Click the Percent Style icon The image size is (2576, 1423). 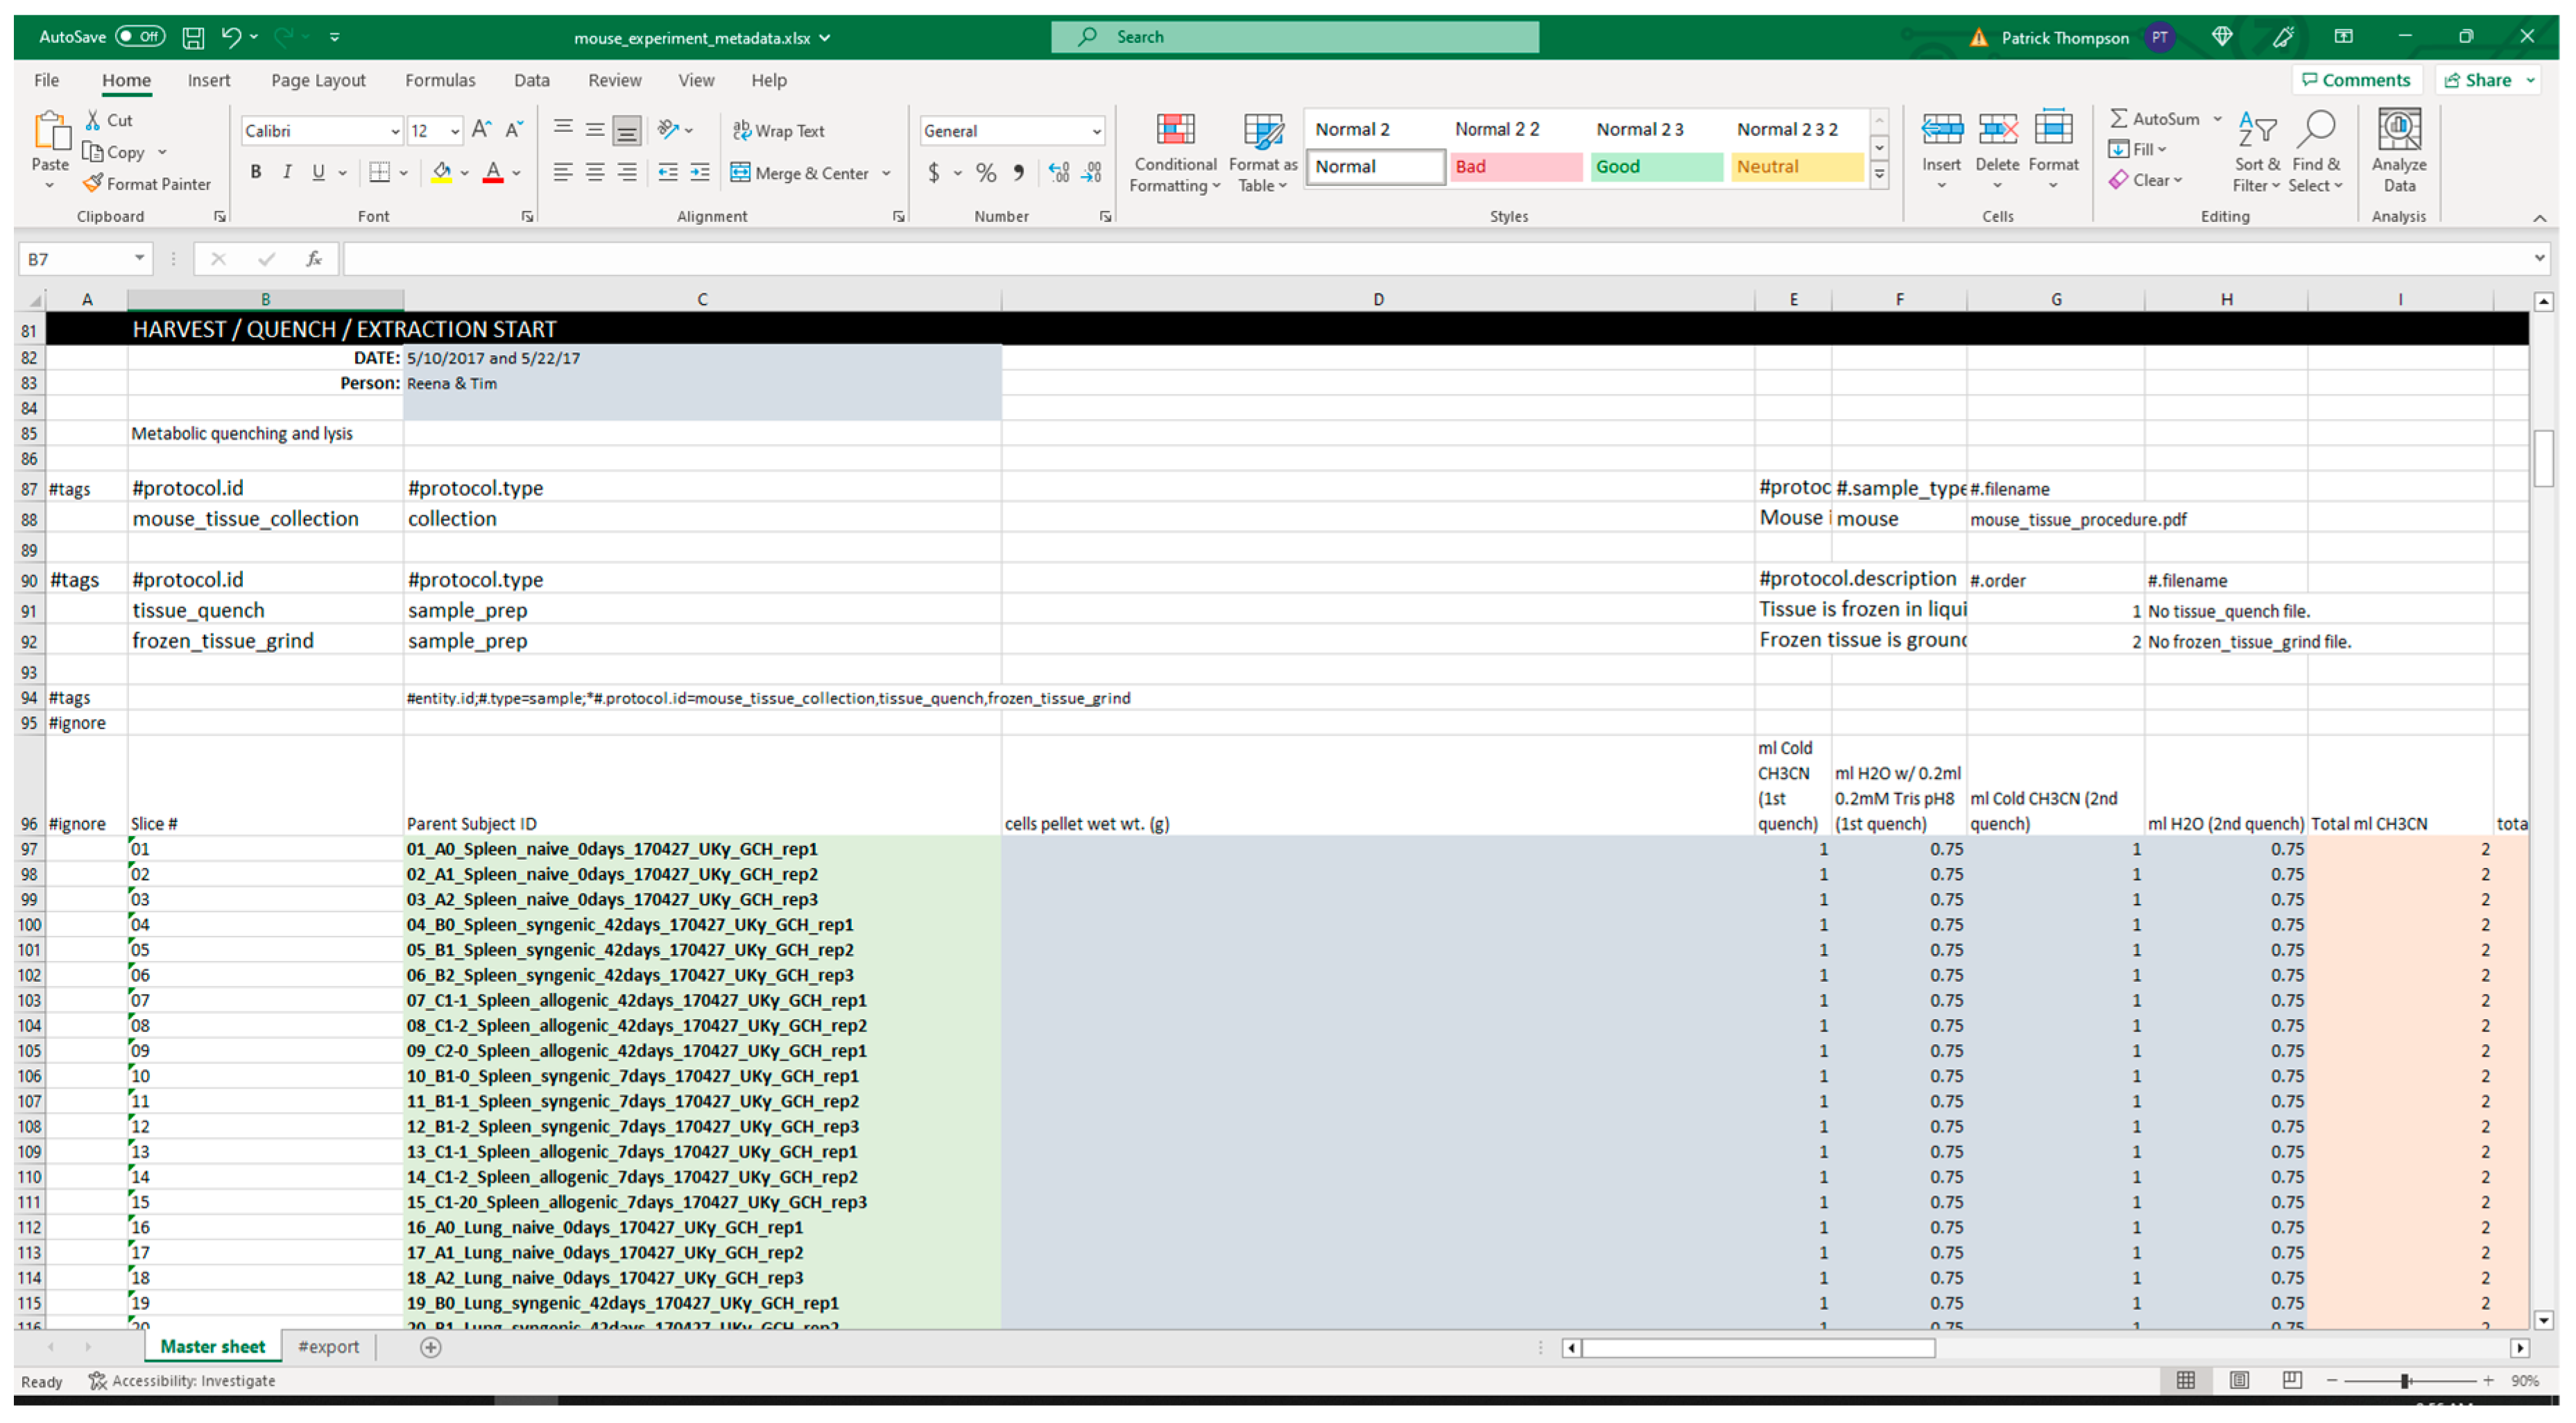pyautogui.click(x=986, y=173)
